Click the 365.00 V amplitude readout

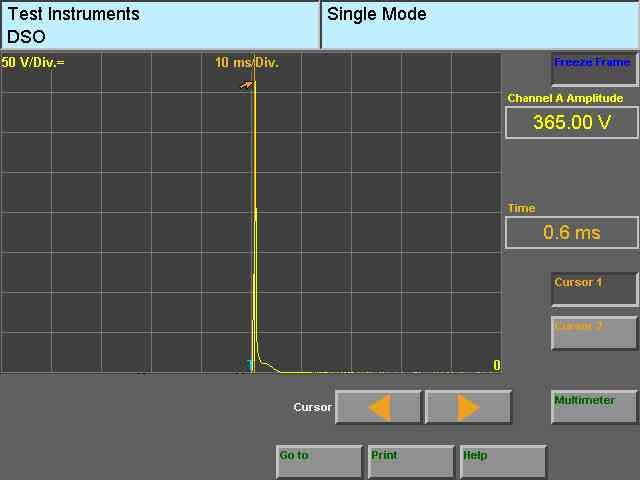[x=571, y=123]
